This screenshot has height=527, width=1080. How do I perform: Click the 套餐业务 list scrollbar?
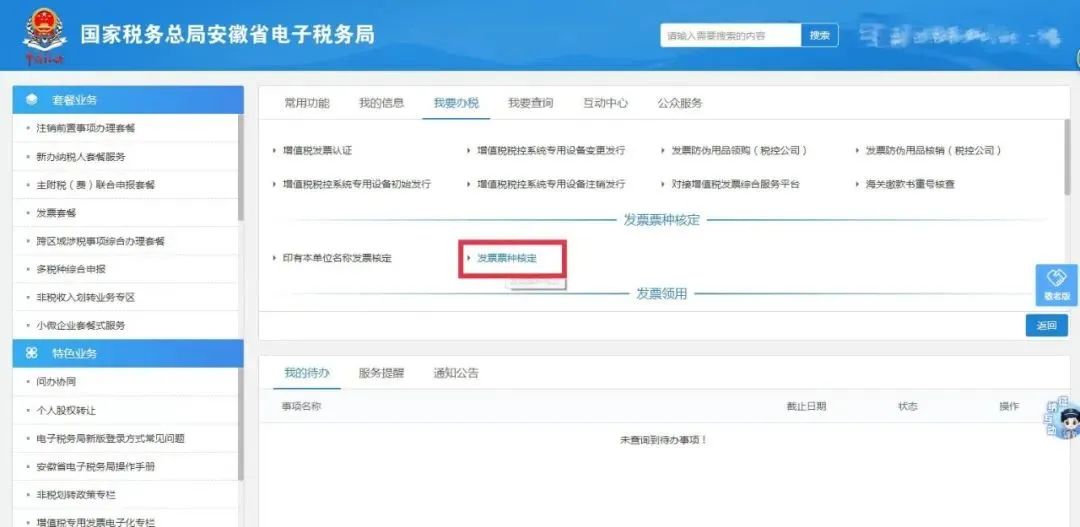240,167
